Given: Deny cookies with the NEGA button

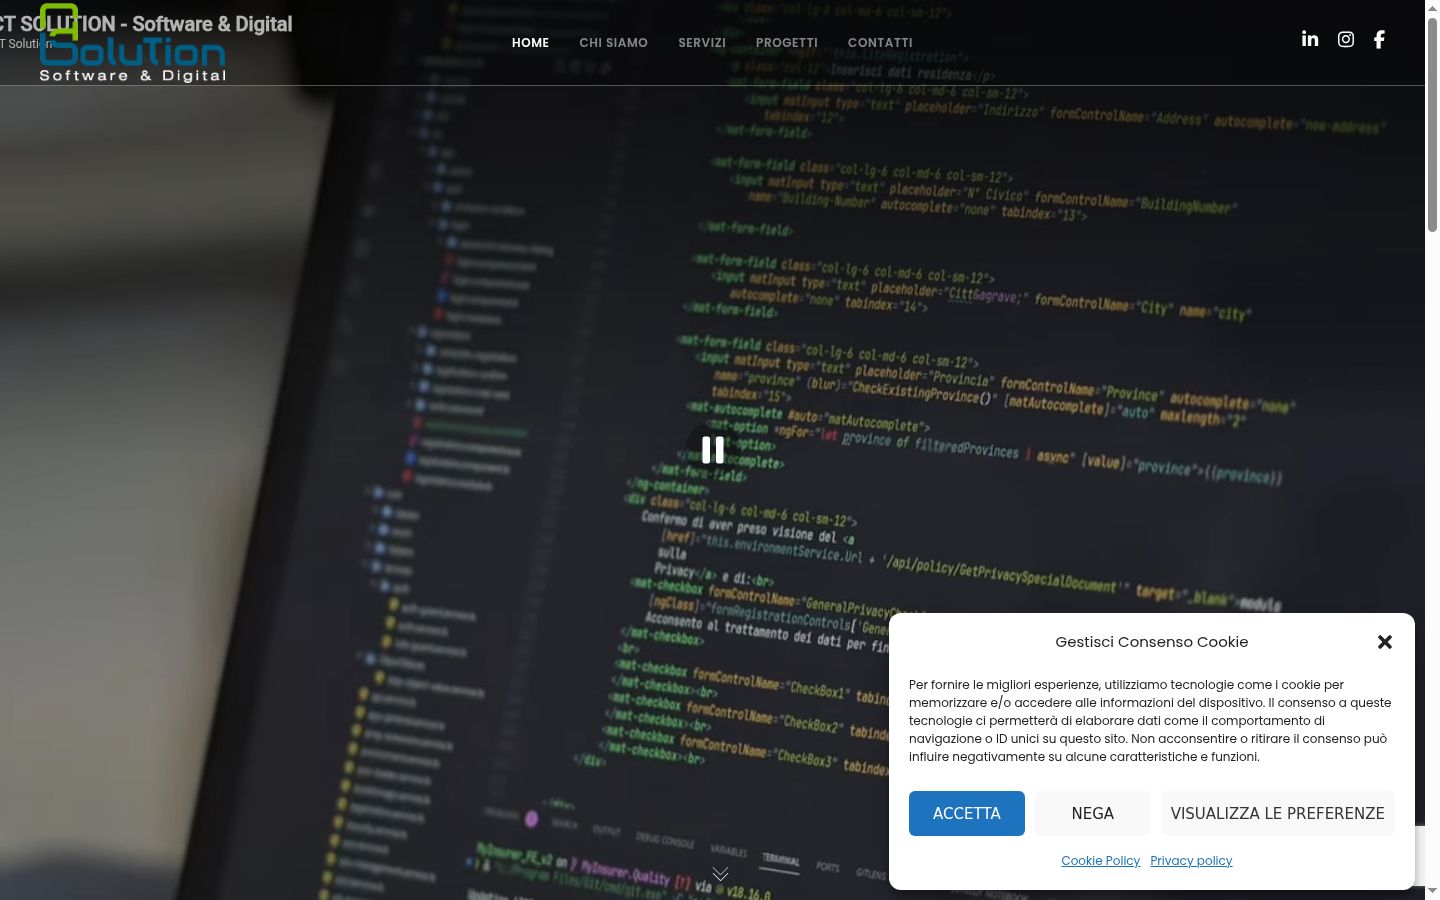Looking at the screenshot, I should pos(1093,813).
